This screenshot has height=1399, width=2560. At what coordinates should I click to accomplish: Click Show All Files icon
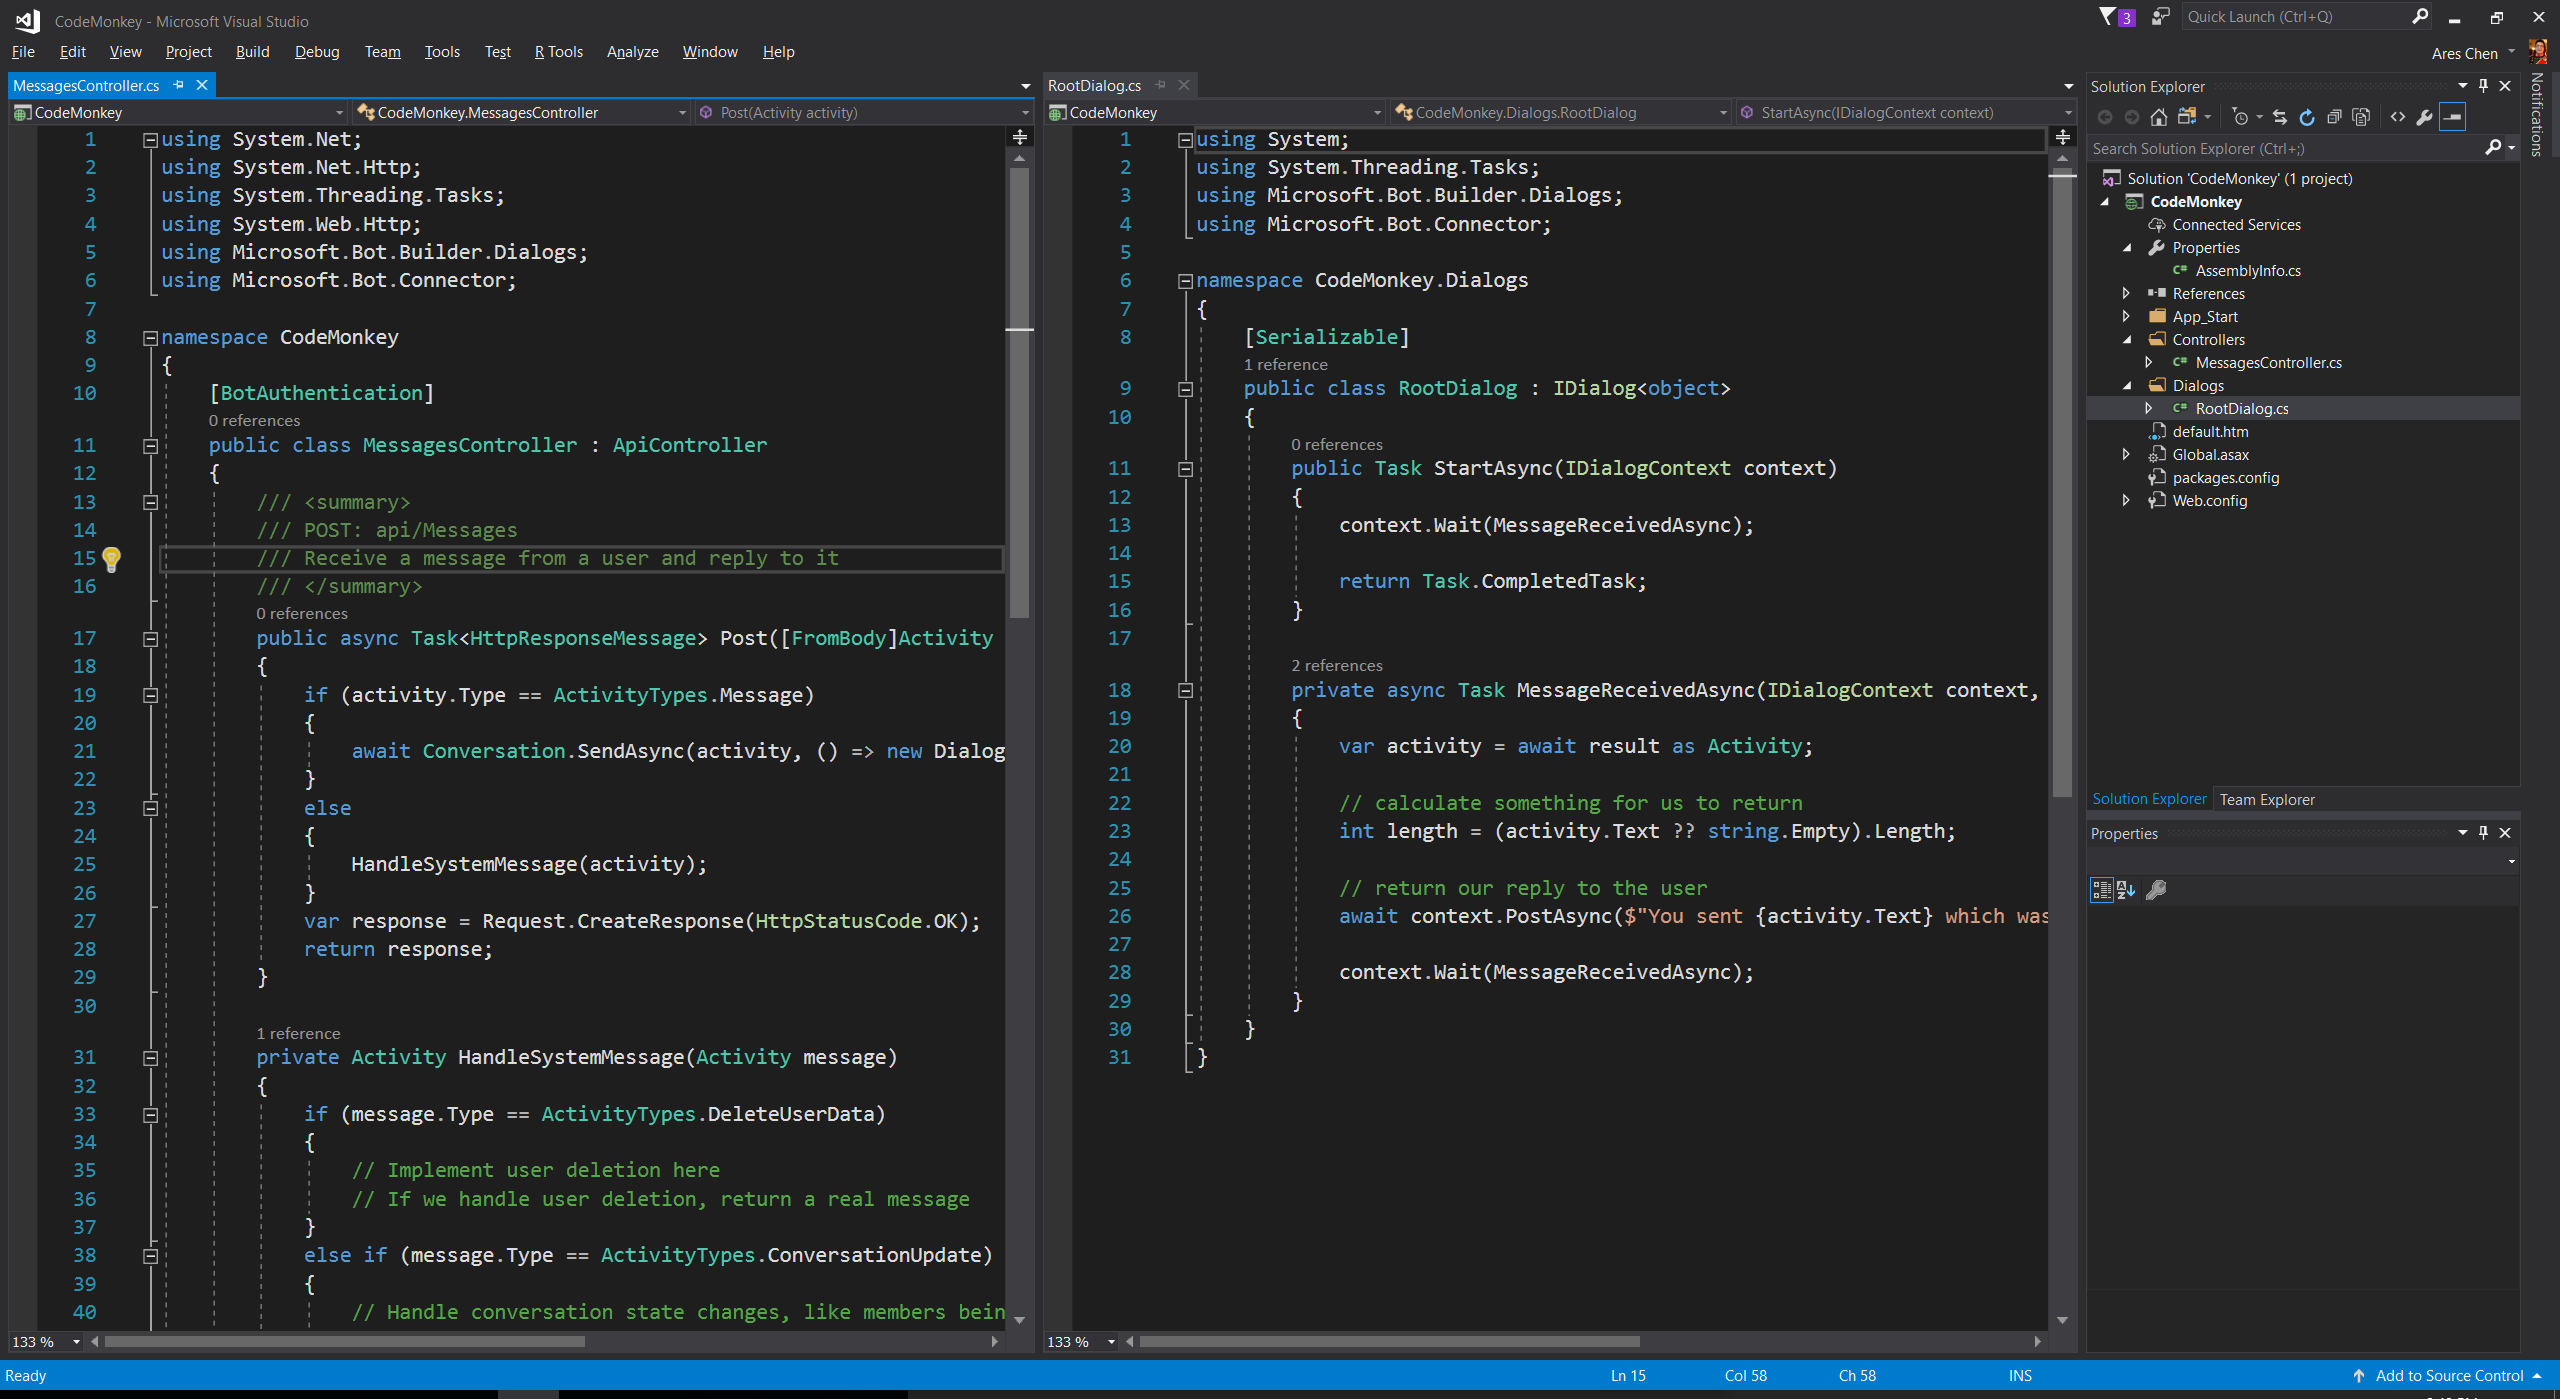click(x=2362, y=117)
